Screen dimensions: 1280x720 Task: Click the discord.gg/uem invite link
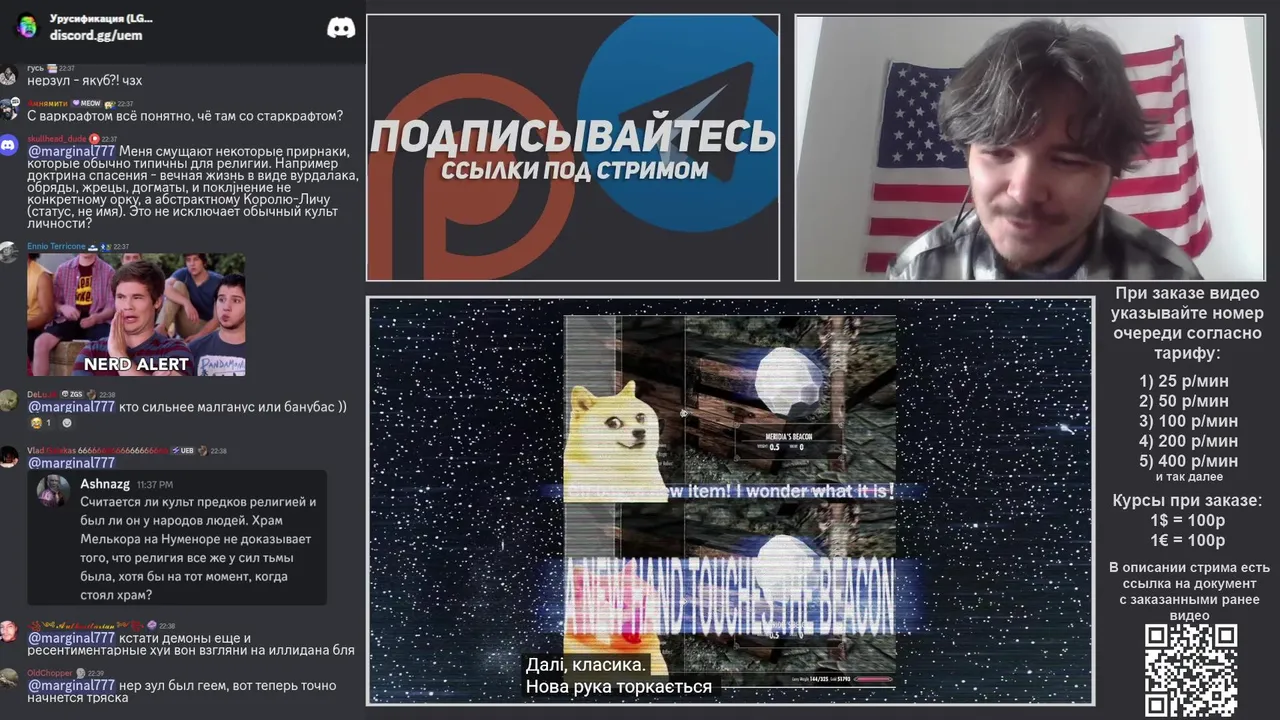[96, 35]
